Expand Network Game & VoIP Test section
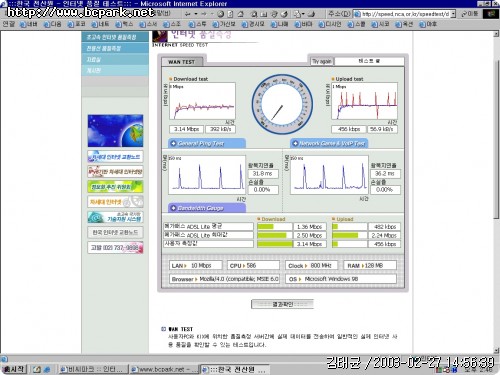The image size is (500, 375). tap(329, 143)
